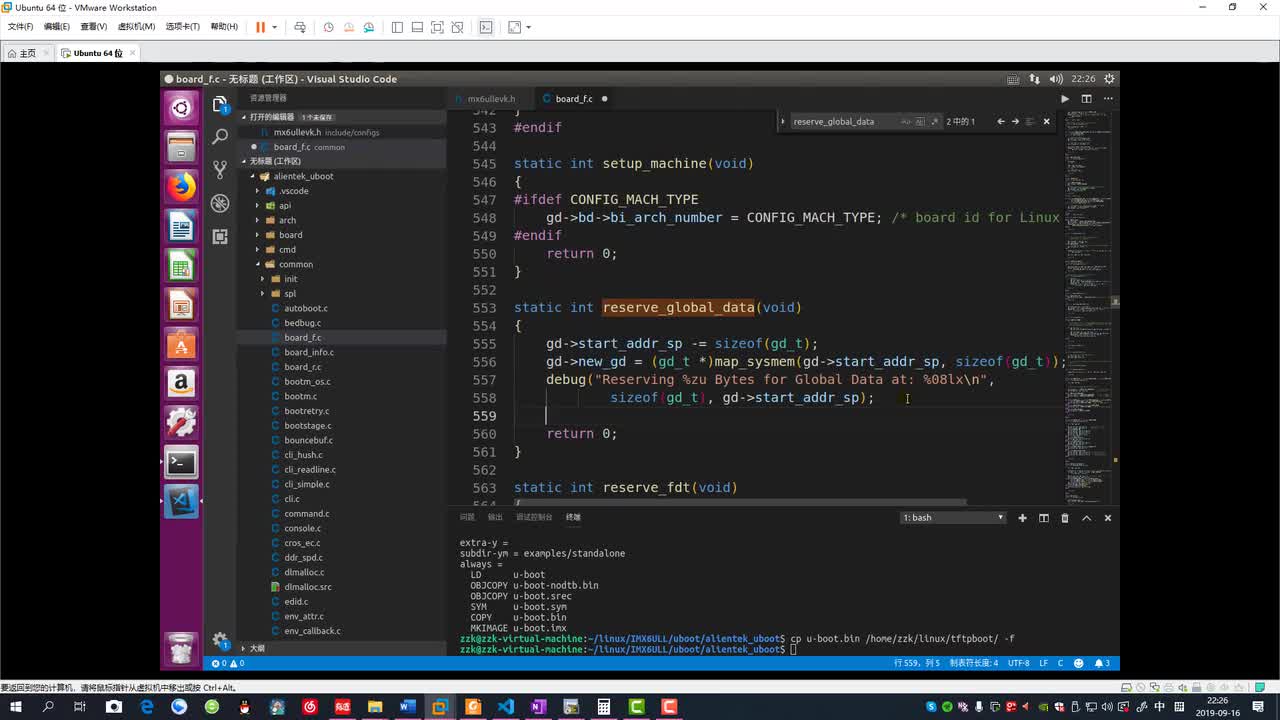This screenshot has height=720, width=1280.
Task: Open Source Control view in activity bar
Action: pyautogui.click(x=220, y=170)
